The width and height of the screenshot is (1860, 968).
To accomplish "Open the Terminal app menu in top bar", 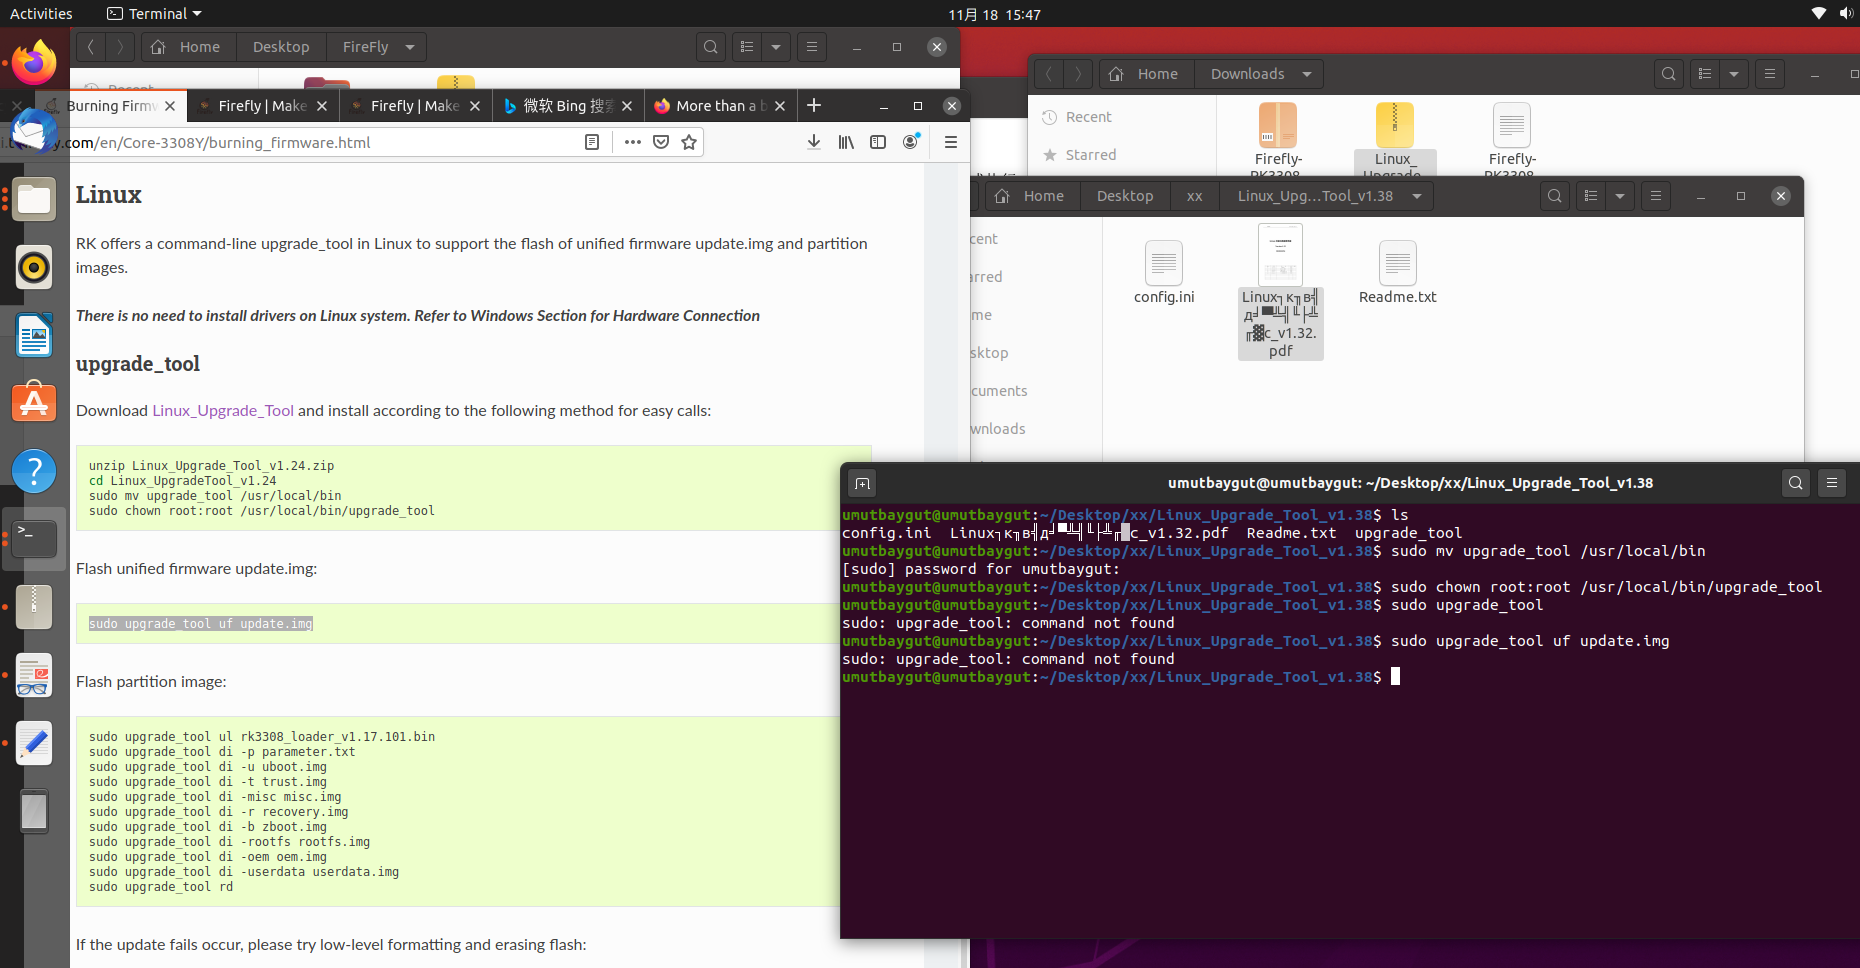I will [155, 14].
